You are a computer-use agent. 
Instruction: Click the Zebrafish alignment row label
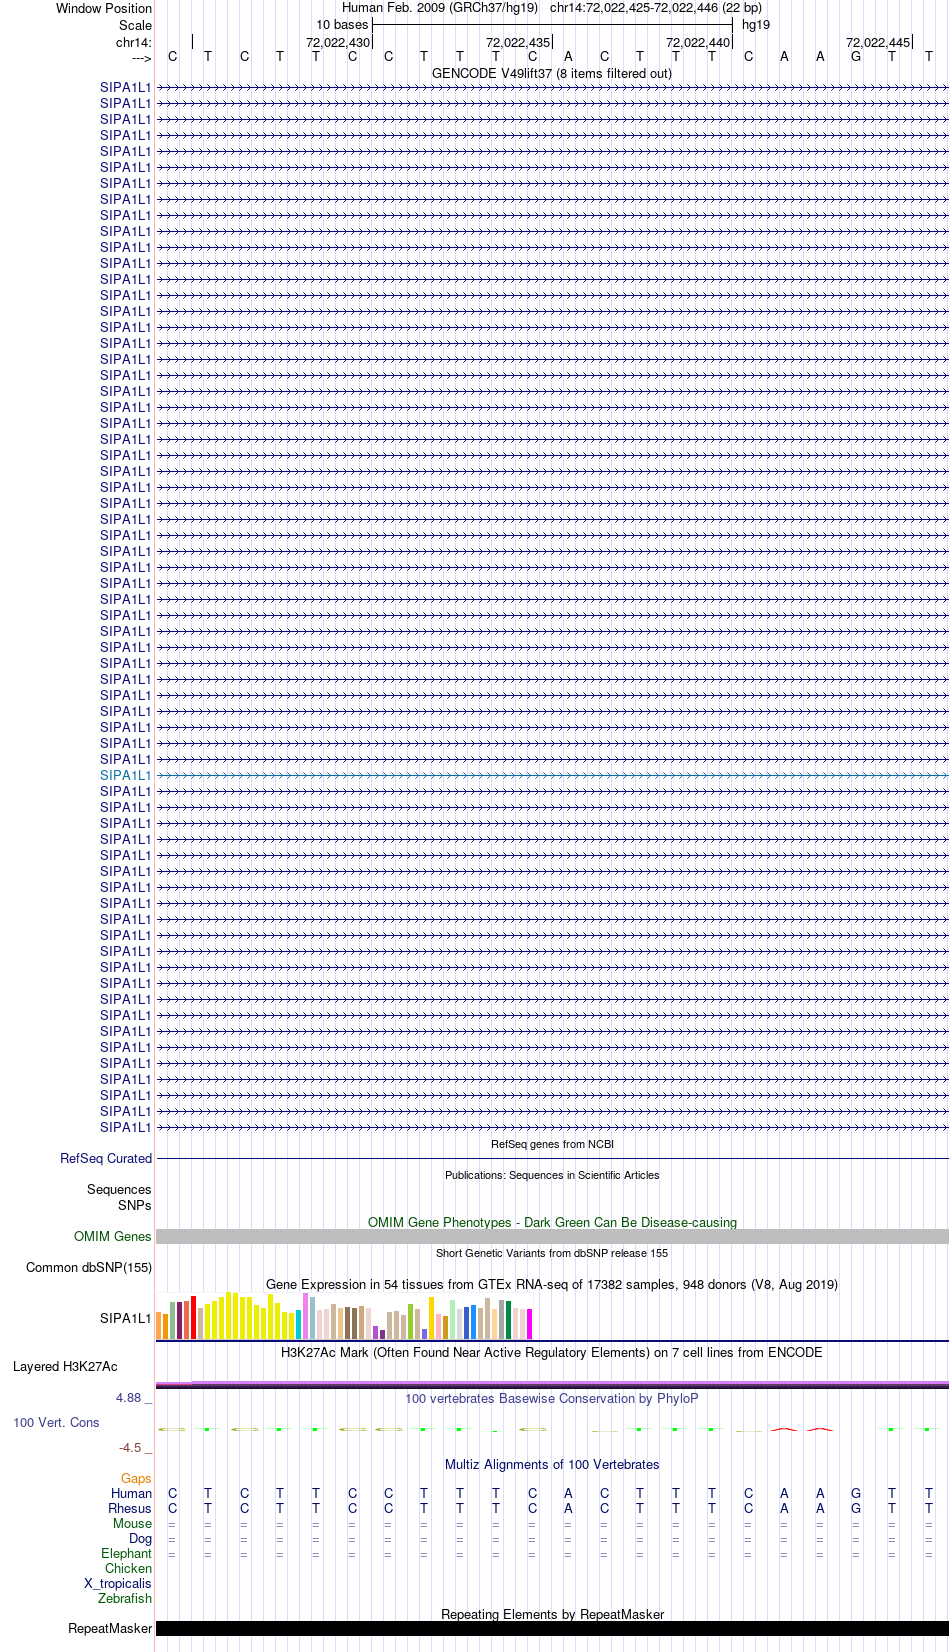[126, 1599]
